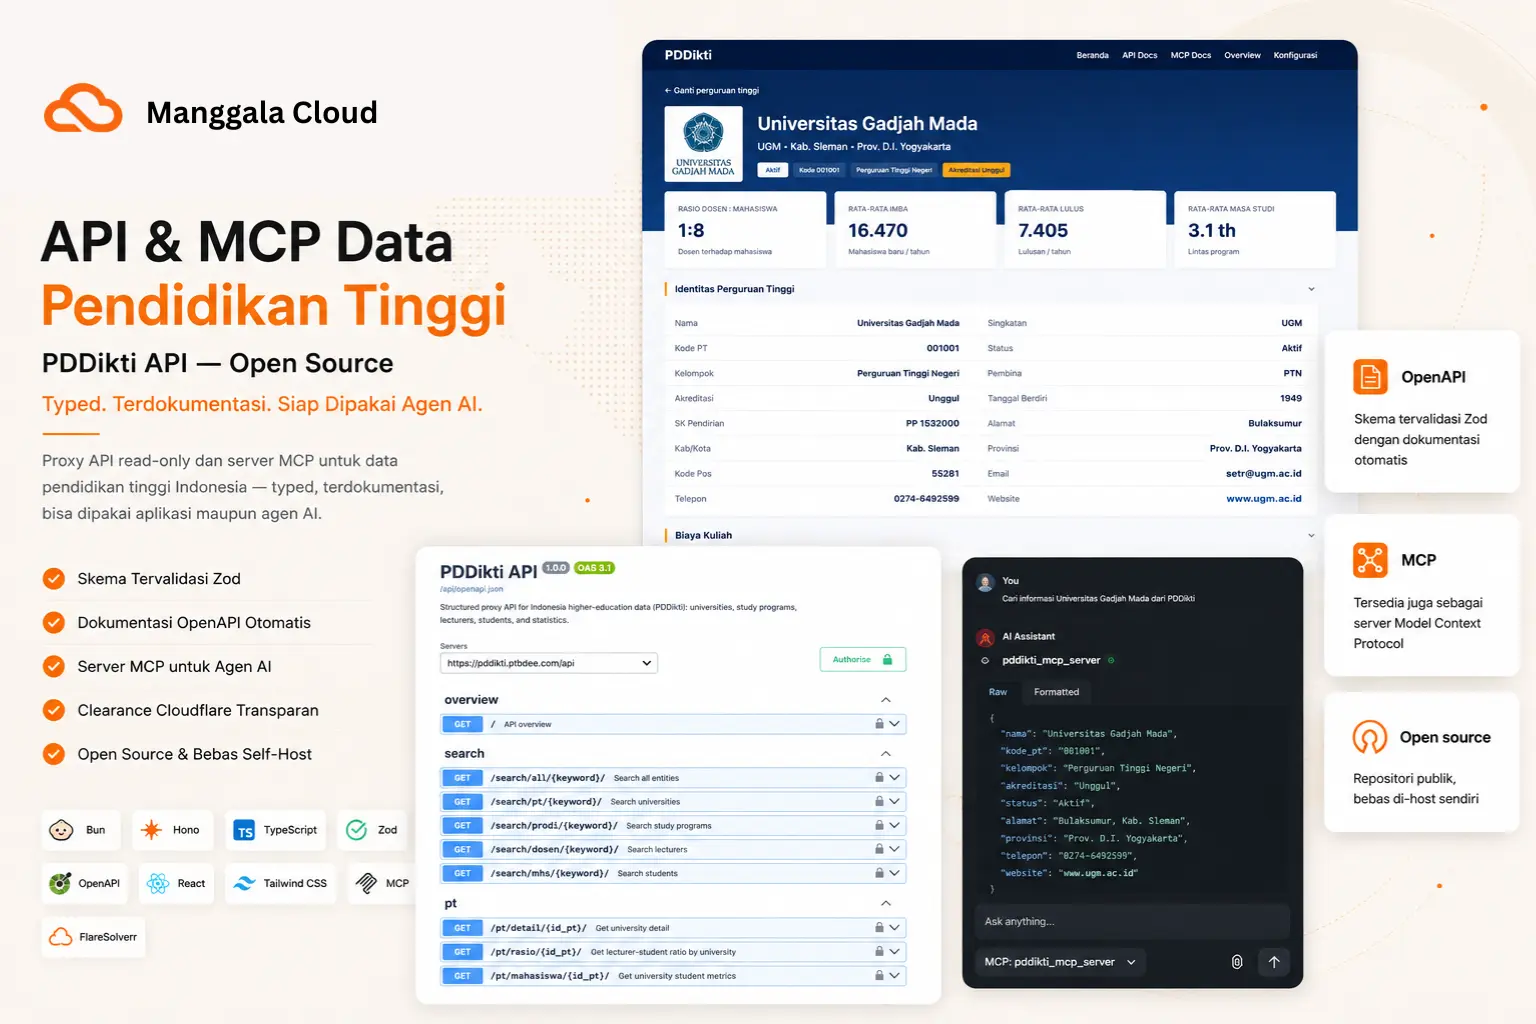Click the MCP network icon in feature card
Image resolution: width=1536 pixels, height=1024 pixels.
pos(1370,560)
